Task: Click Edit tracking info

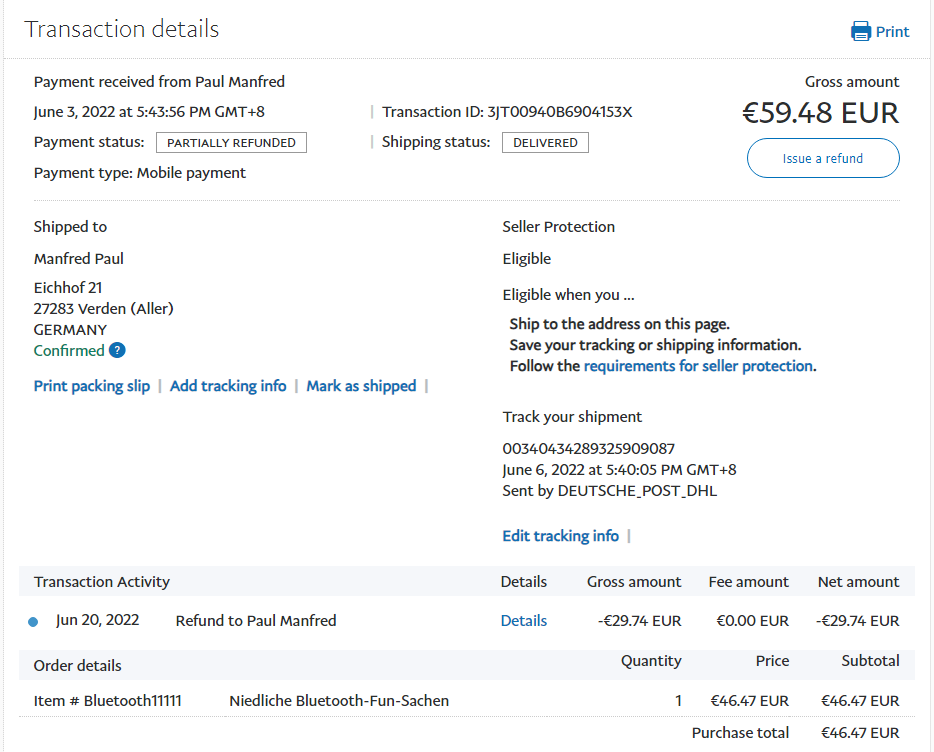Action: [560, 536]
